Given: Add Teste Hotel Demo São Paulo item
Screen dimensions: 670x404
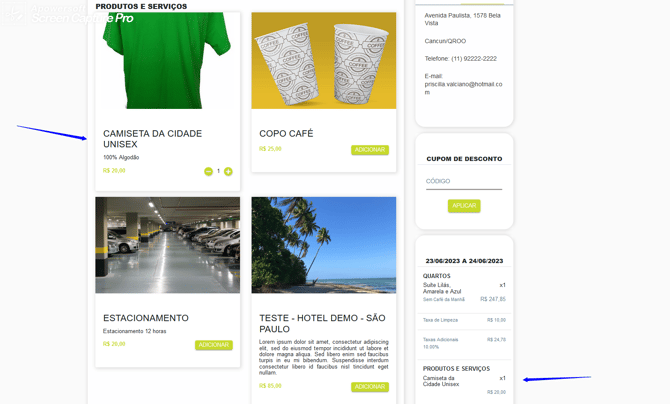Looking at the screenshot, I should click(x=370, y=386).
